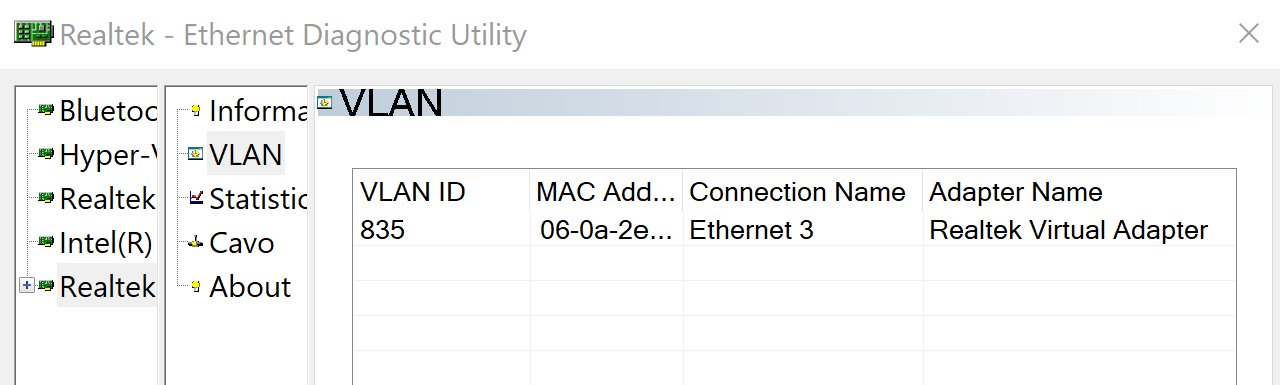Sort by the VLAN ID column header
The image size is (1280, 385).
pyautogui.click(x=441, y=191)
